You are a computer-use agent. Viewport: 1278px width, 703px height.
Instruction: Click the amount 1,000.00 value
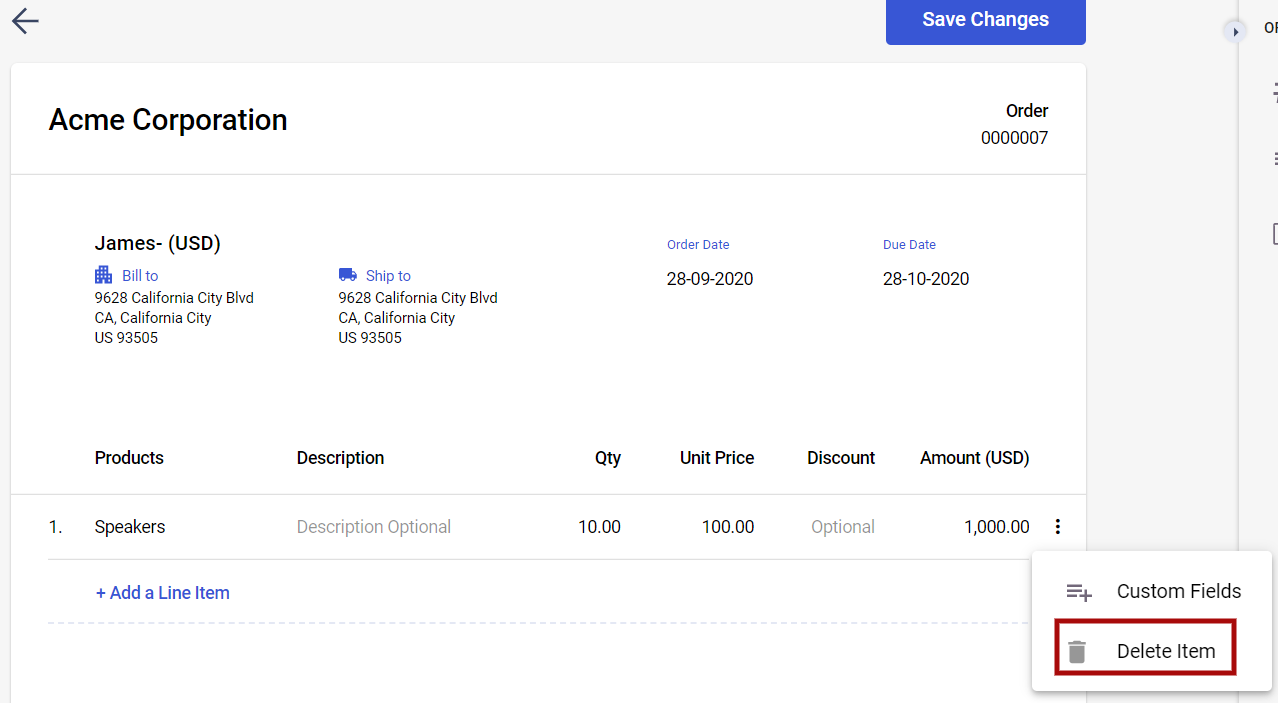click(997, 527)
